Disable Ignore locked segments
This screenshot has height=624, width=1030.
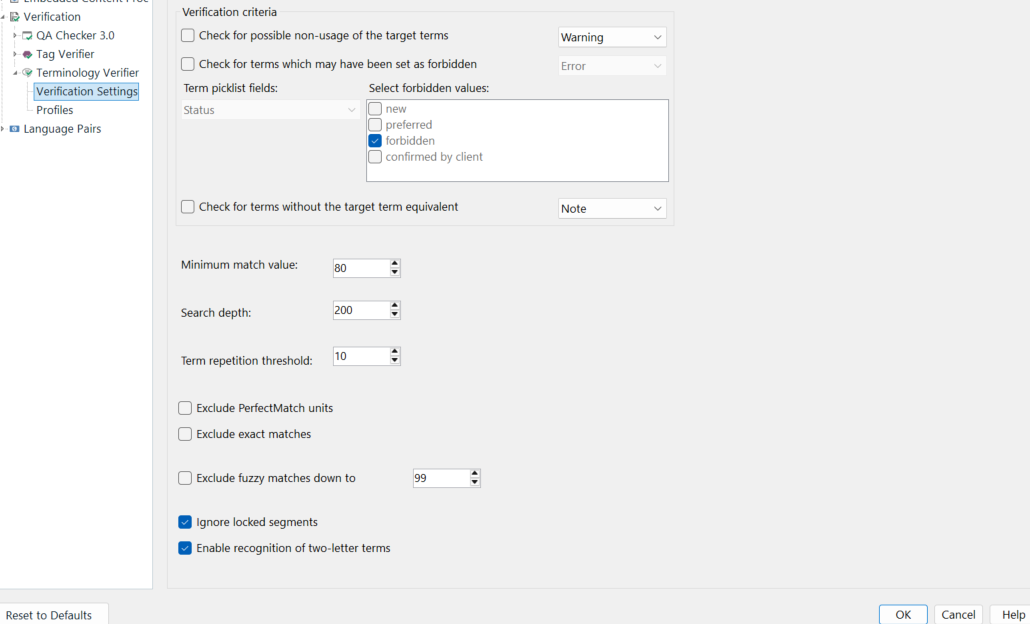coord(184,521)
